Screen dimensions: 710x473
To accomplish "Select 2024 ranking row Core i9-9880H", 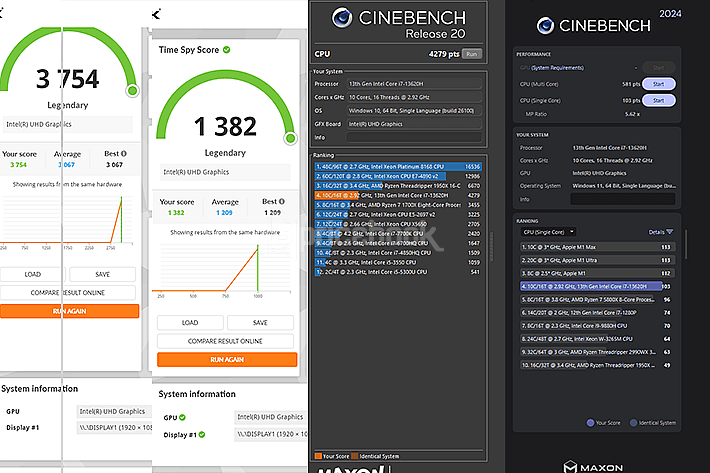I will pyautogui.click(x=598, y=325).
